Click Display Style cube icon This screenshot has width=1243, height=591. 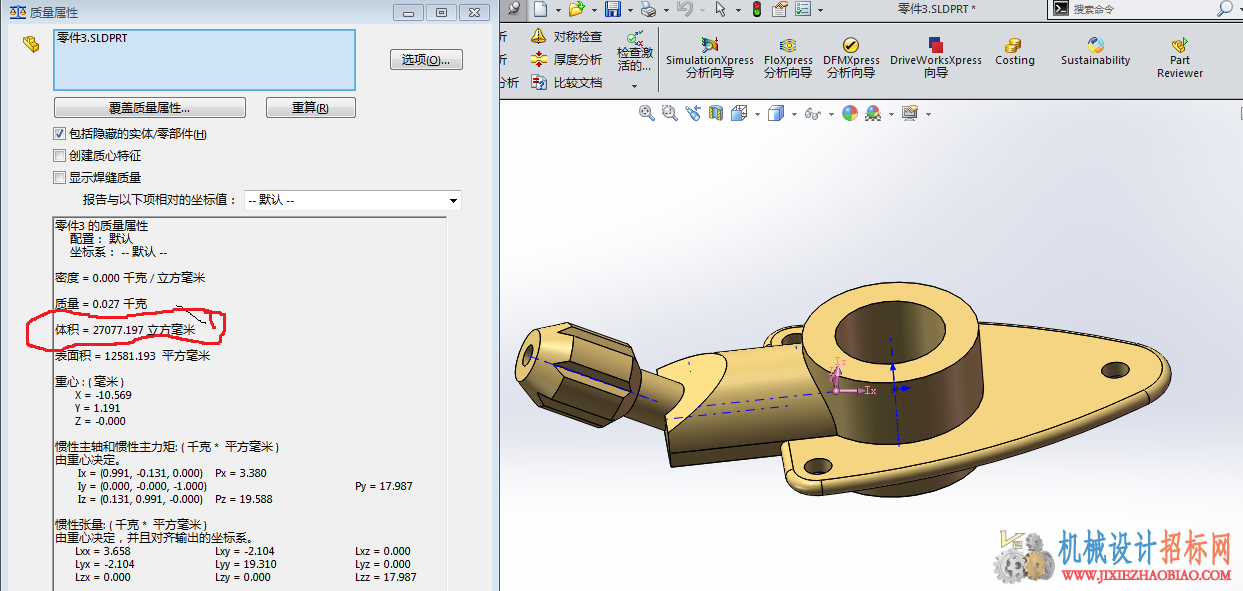pos(775,114)
